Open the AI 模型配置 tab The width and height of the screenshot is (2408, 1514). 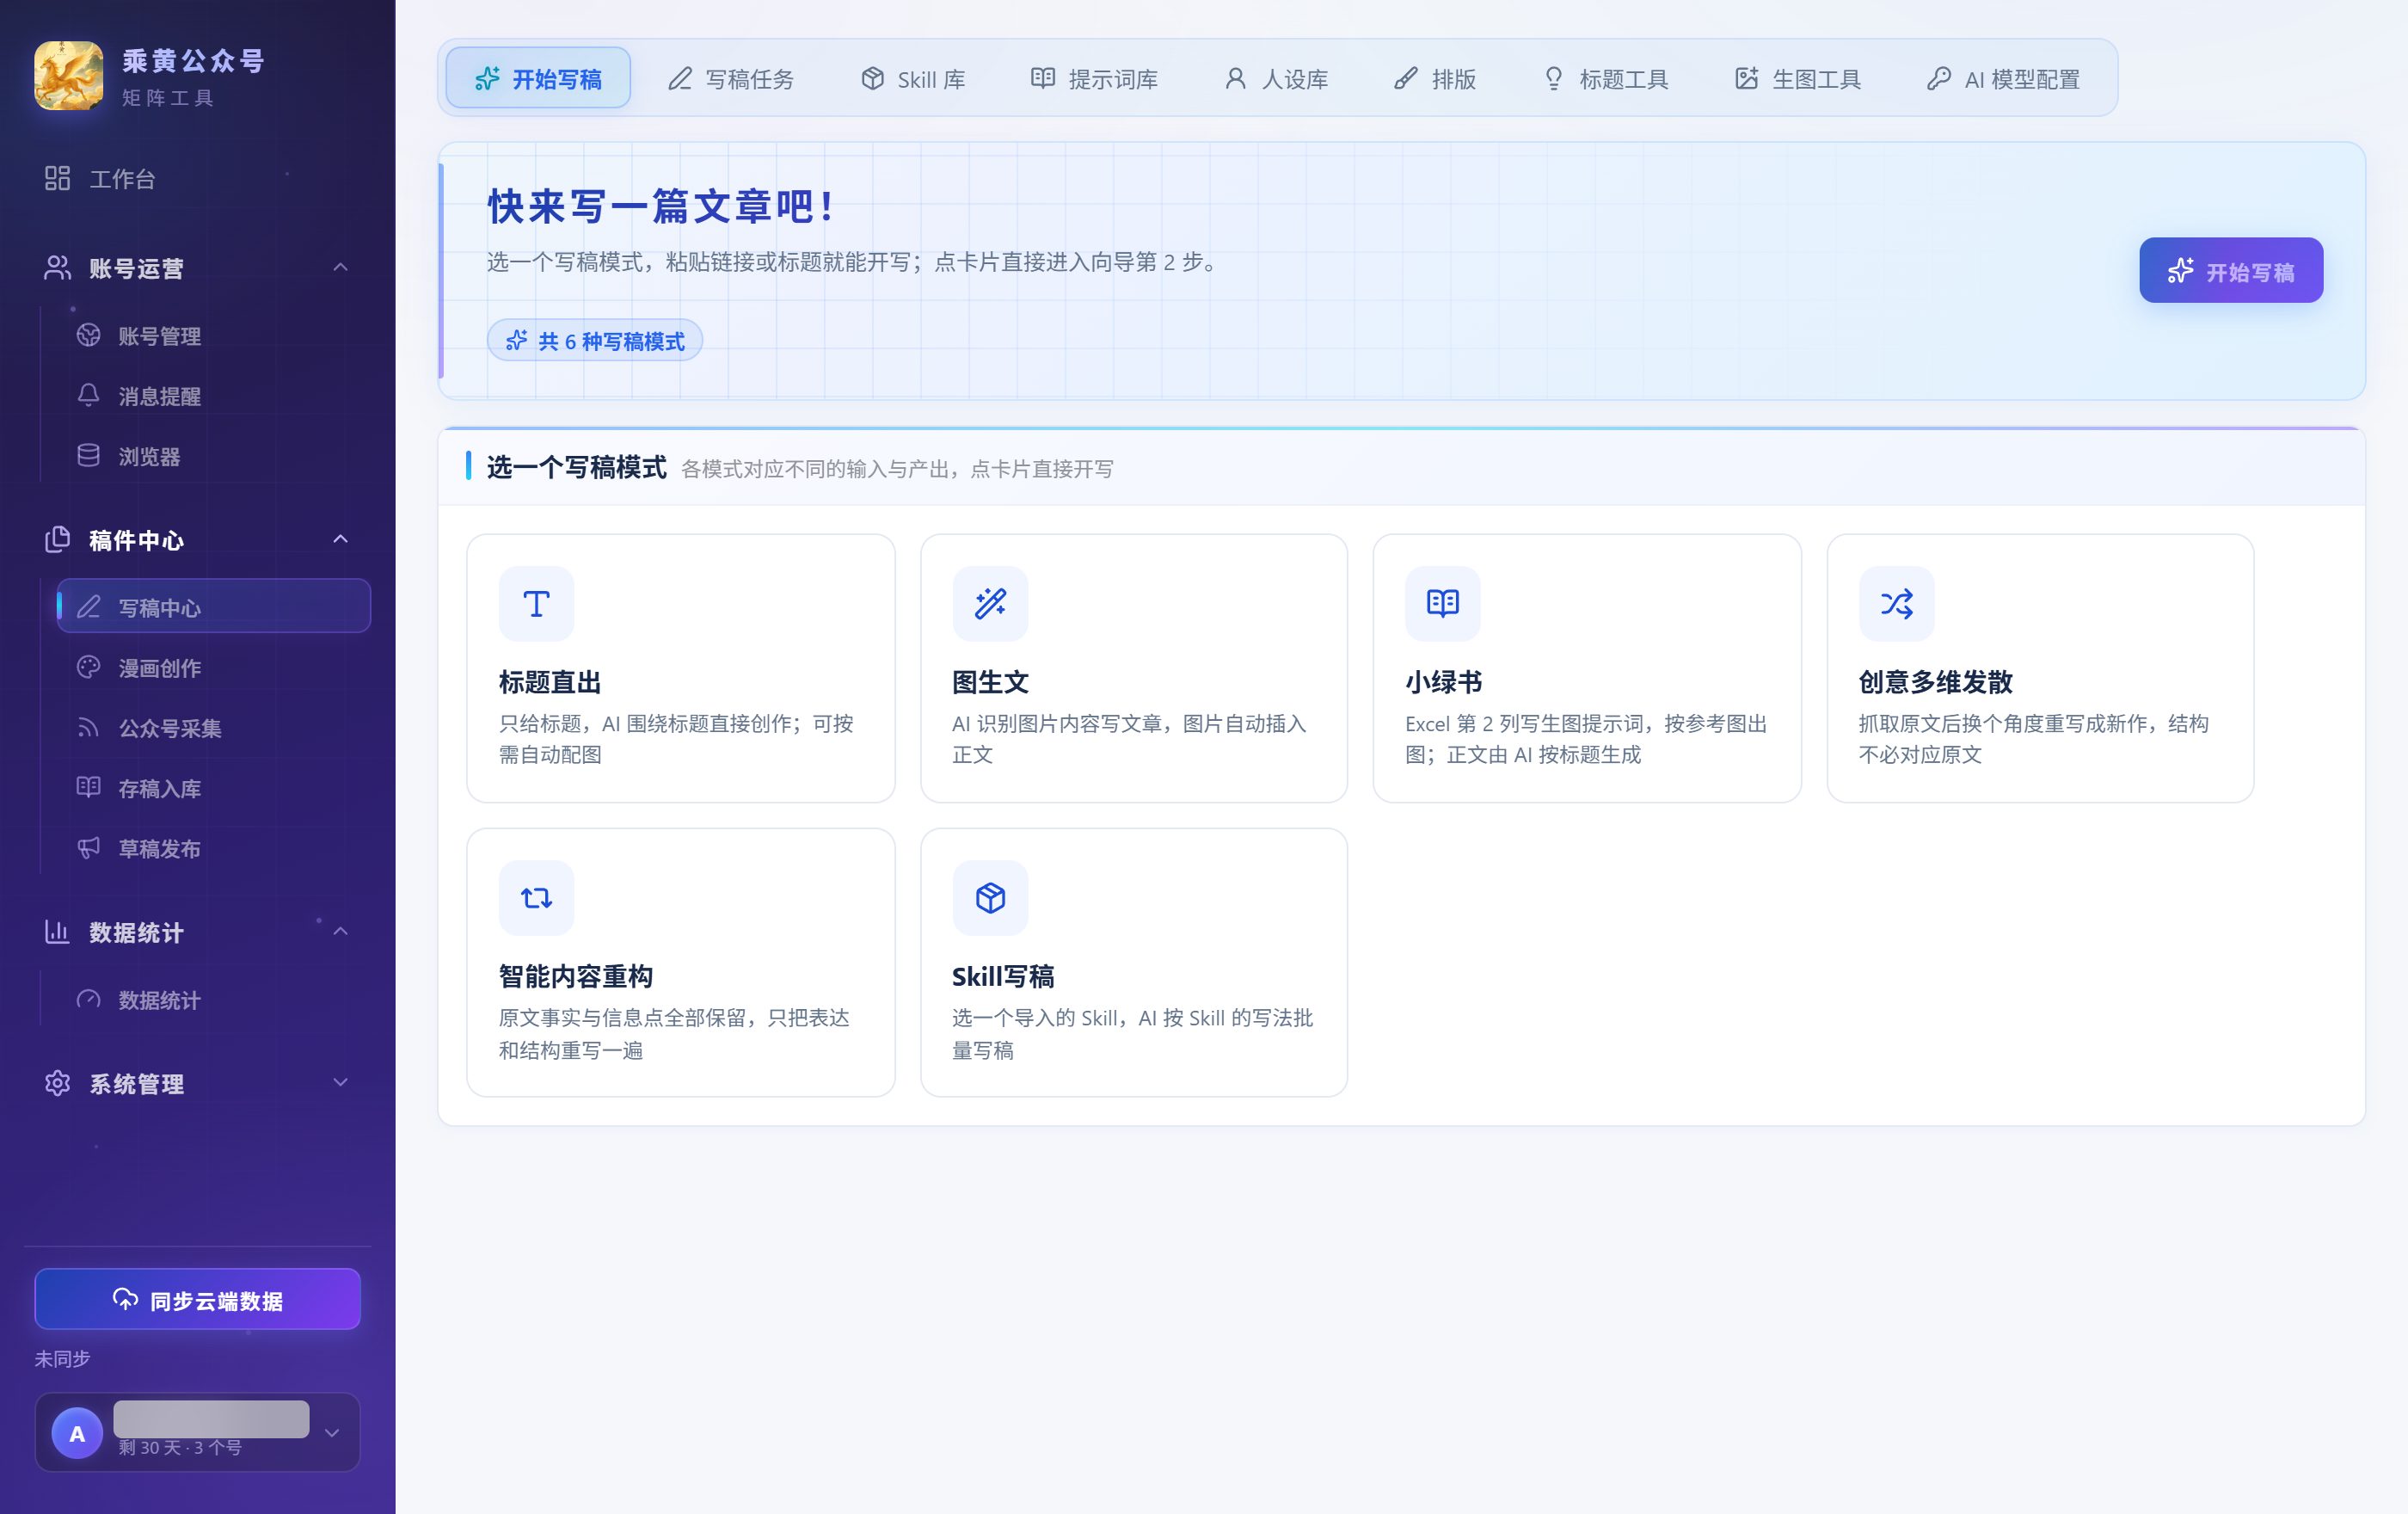coord(2003,78)
